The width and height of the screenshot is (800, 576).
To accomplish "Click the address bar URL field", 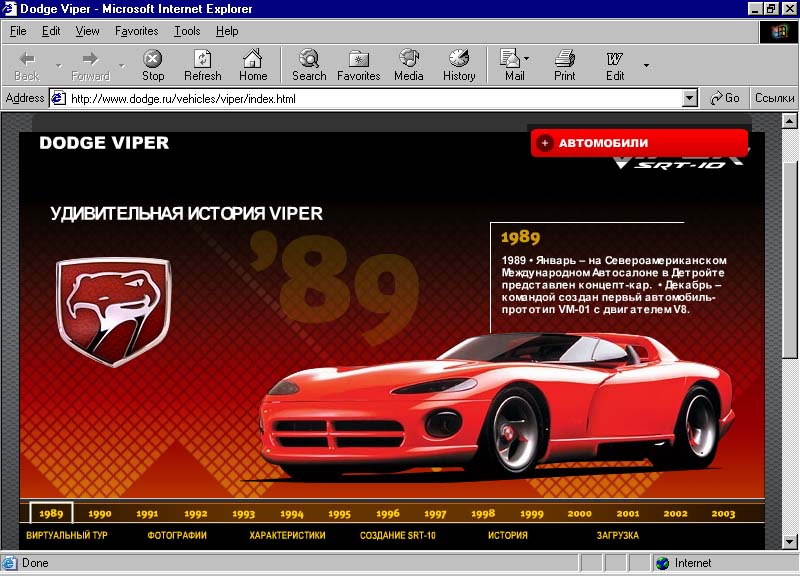I will [374, 98].
